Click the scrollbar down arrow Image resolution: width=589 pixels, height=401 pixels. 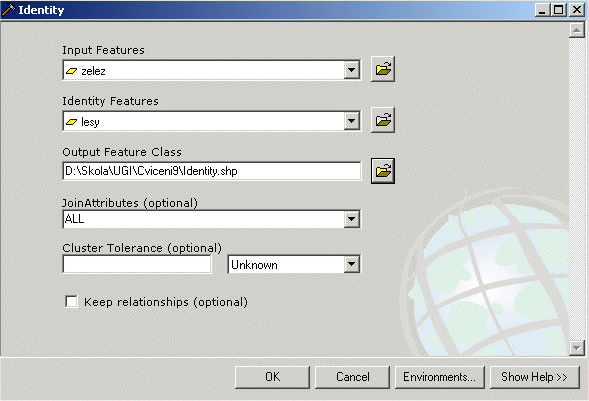pos(577,348)
